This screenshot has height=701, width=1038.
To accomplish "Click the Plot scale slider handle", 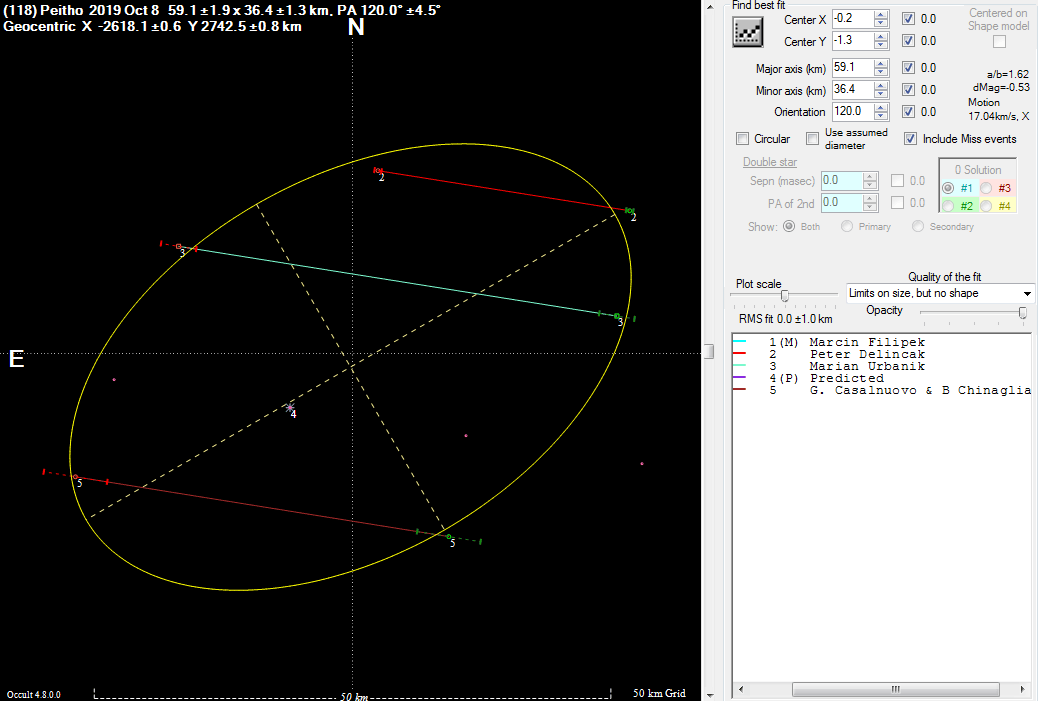I will coord(785,296).
